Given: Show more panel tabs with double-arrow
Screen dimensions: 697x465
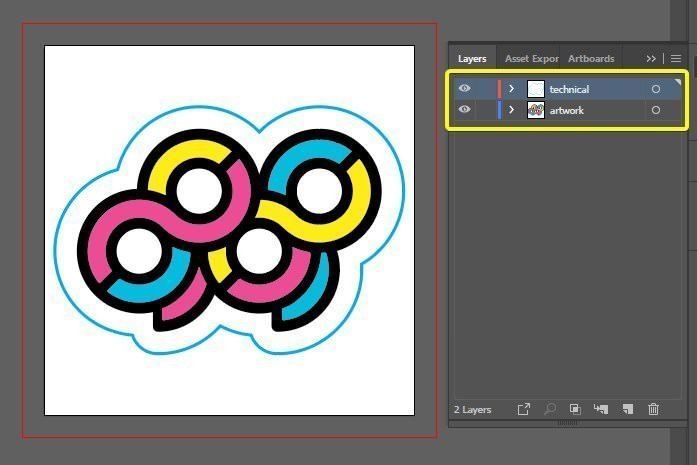Looking at the screenshot, I should 652,59.
